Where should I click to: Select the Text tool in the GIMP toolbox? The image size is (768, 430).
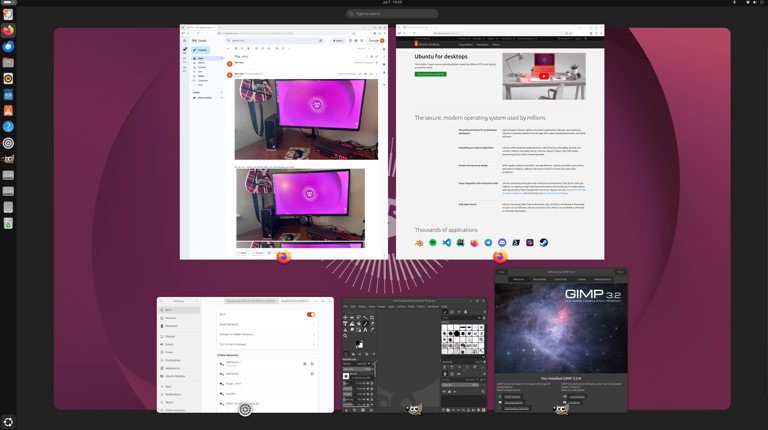(x=365, y=330)
